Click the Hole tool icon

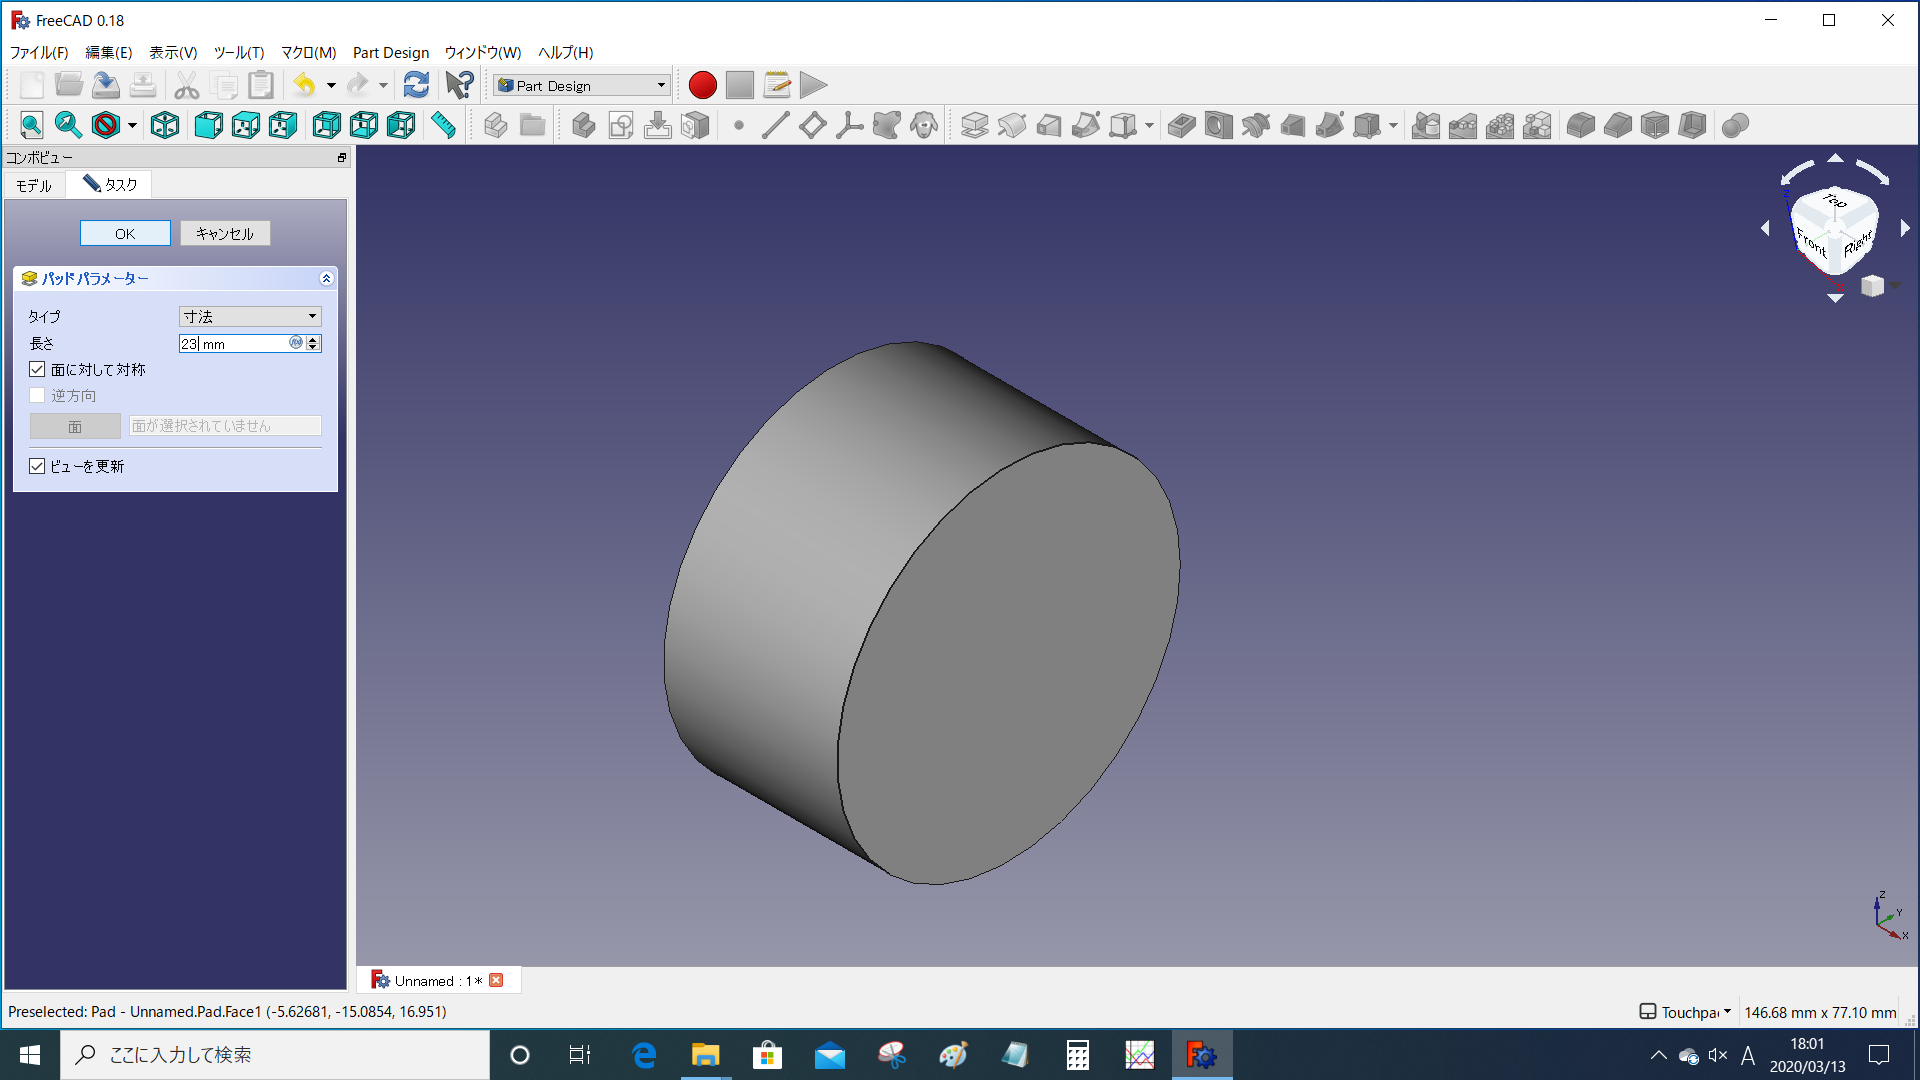click(1218, 125)
